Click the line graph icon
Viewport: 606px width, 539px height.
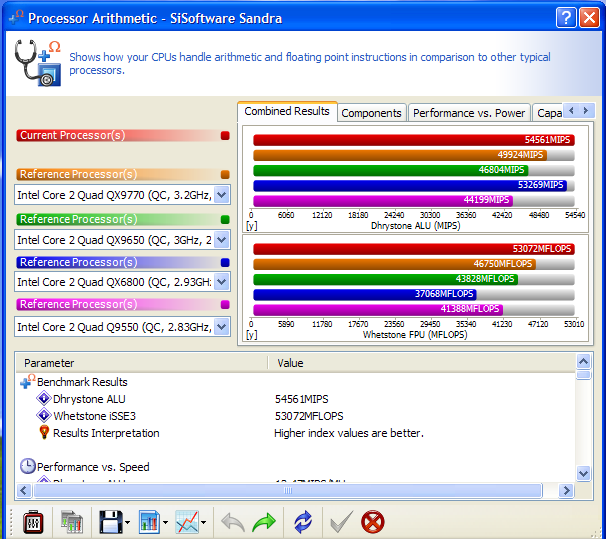tap(187, 522)
